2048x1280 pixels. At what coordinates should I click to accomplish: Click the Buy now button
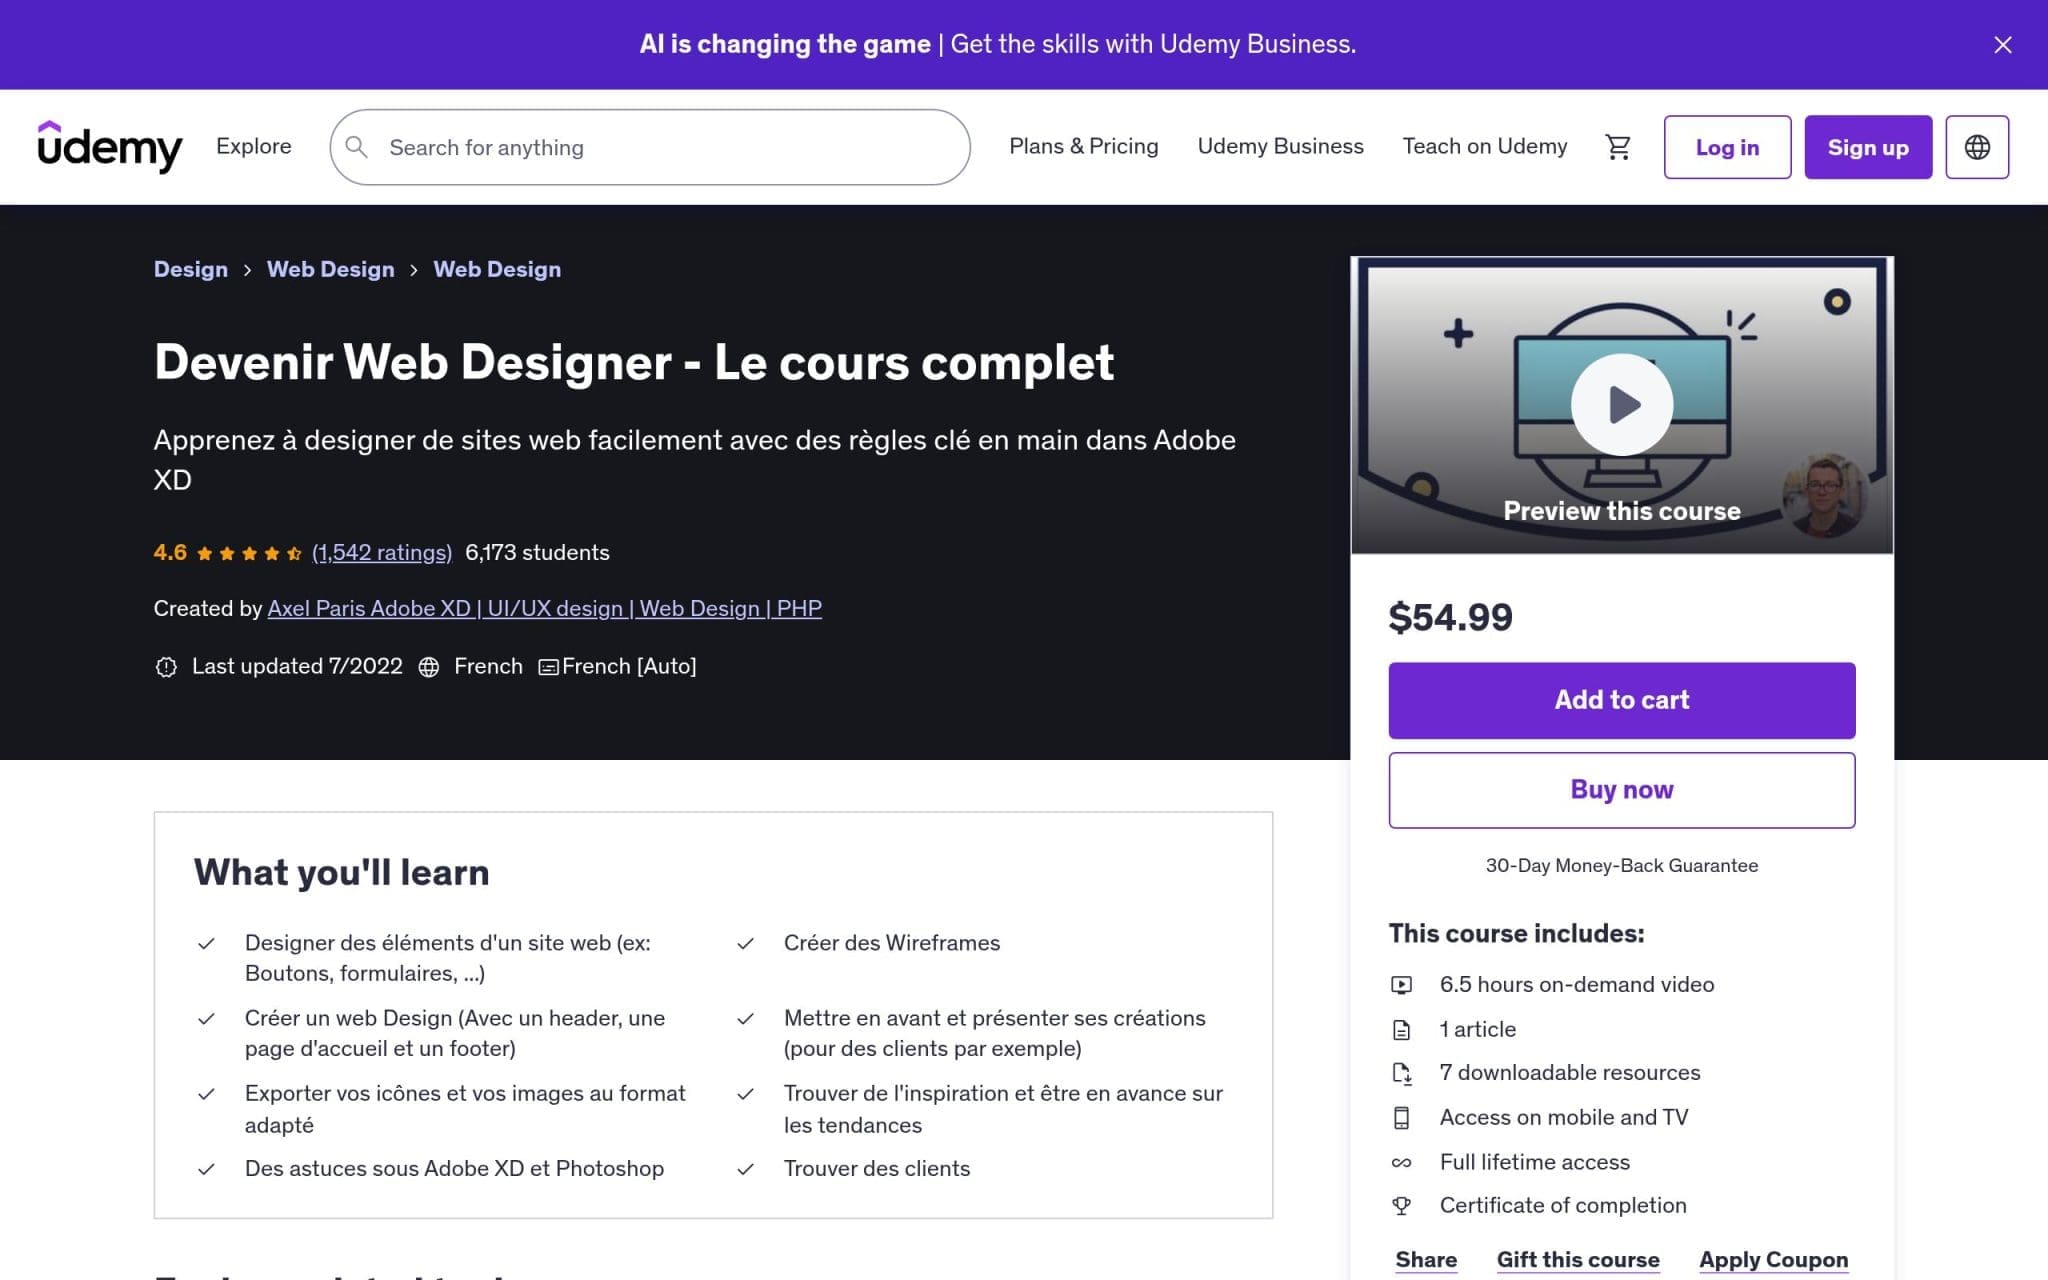1621,790
